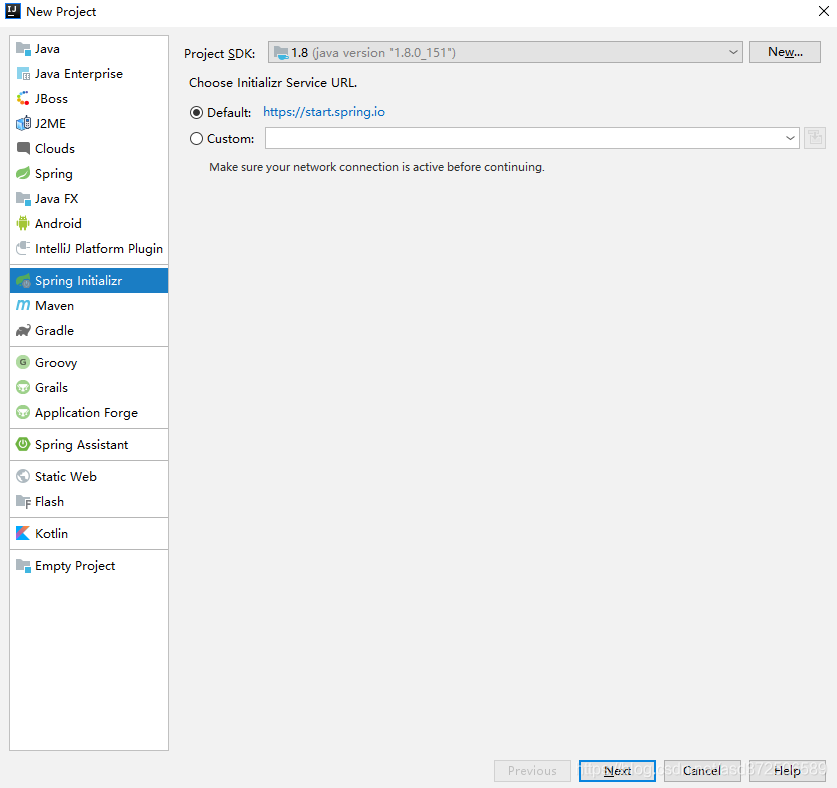Image resolution: width=837 pixels, height=788 pixels.
Task: Click the Application Forge icon
Action: coord(23,412)
